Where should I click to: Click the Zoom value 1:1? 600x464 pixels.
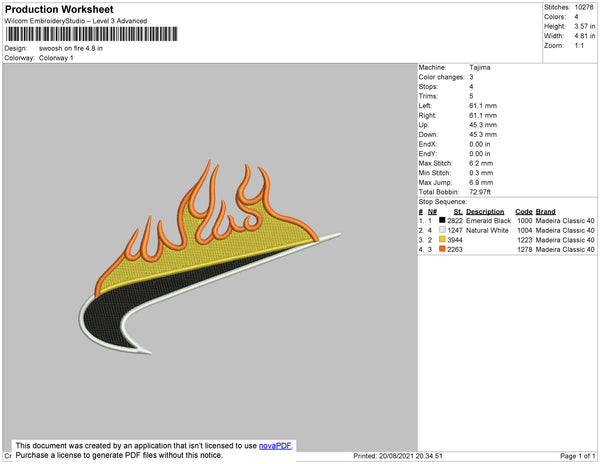click(579, 45)
